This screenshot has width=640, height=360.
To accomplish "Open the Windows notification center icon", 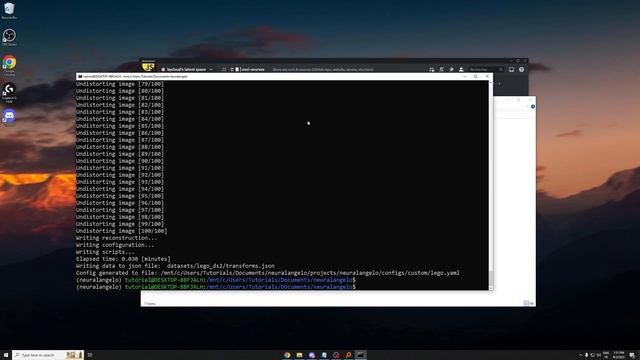I will pyautogui.click(x=632, y=355).
